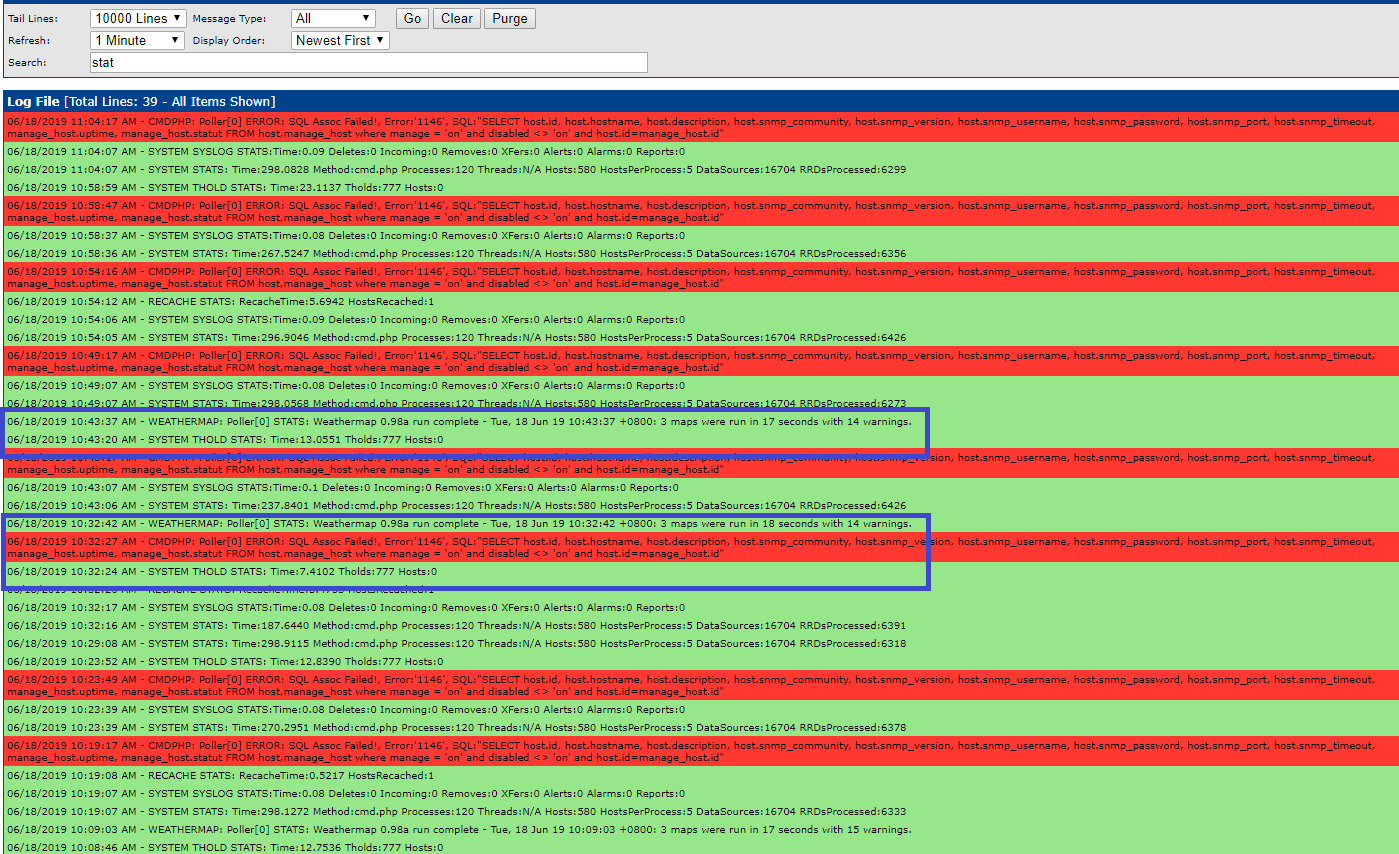
Task: Open the Display Order dropdown showing Newest First
Action: tap(340, 40)
